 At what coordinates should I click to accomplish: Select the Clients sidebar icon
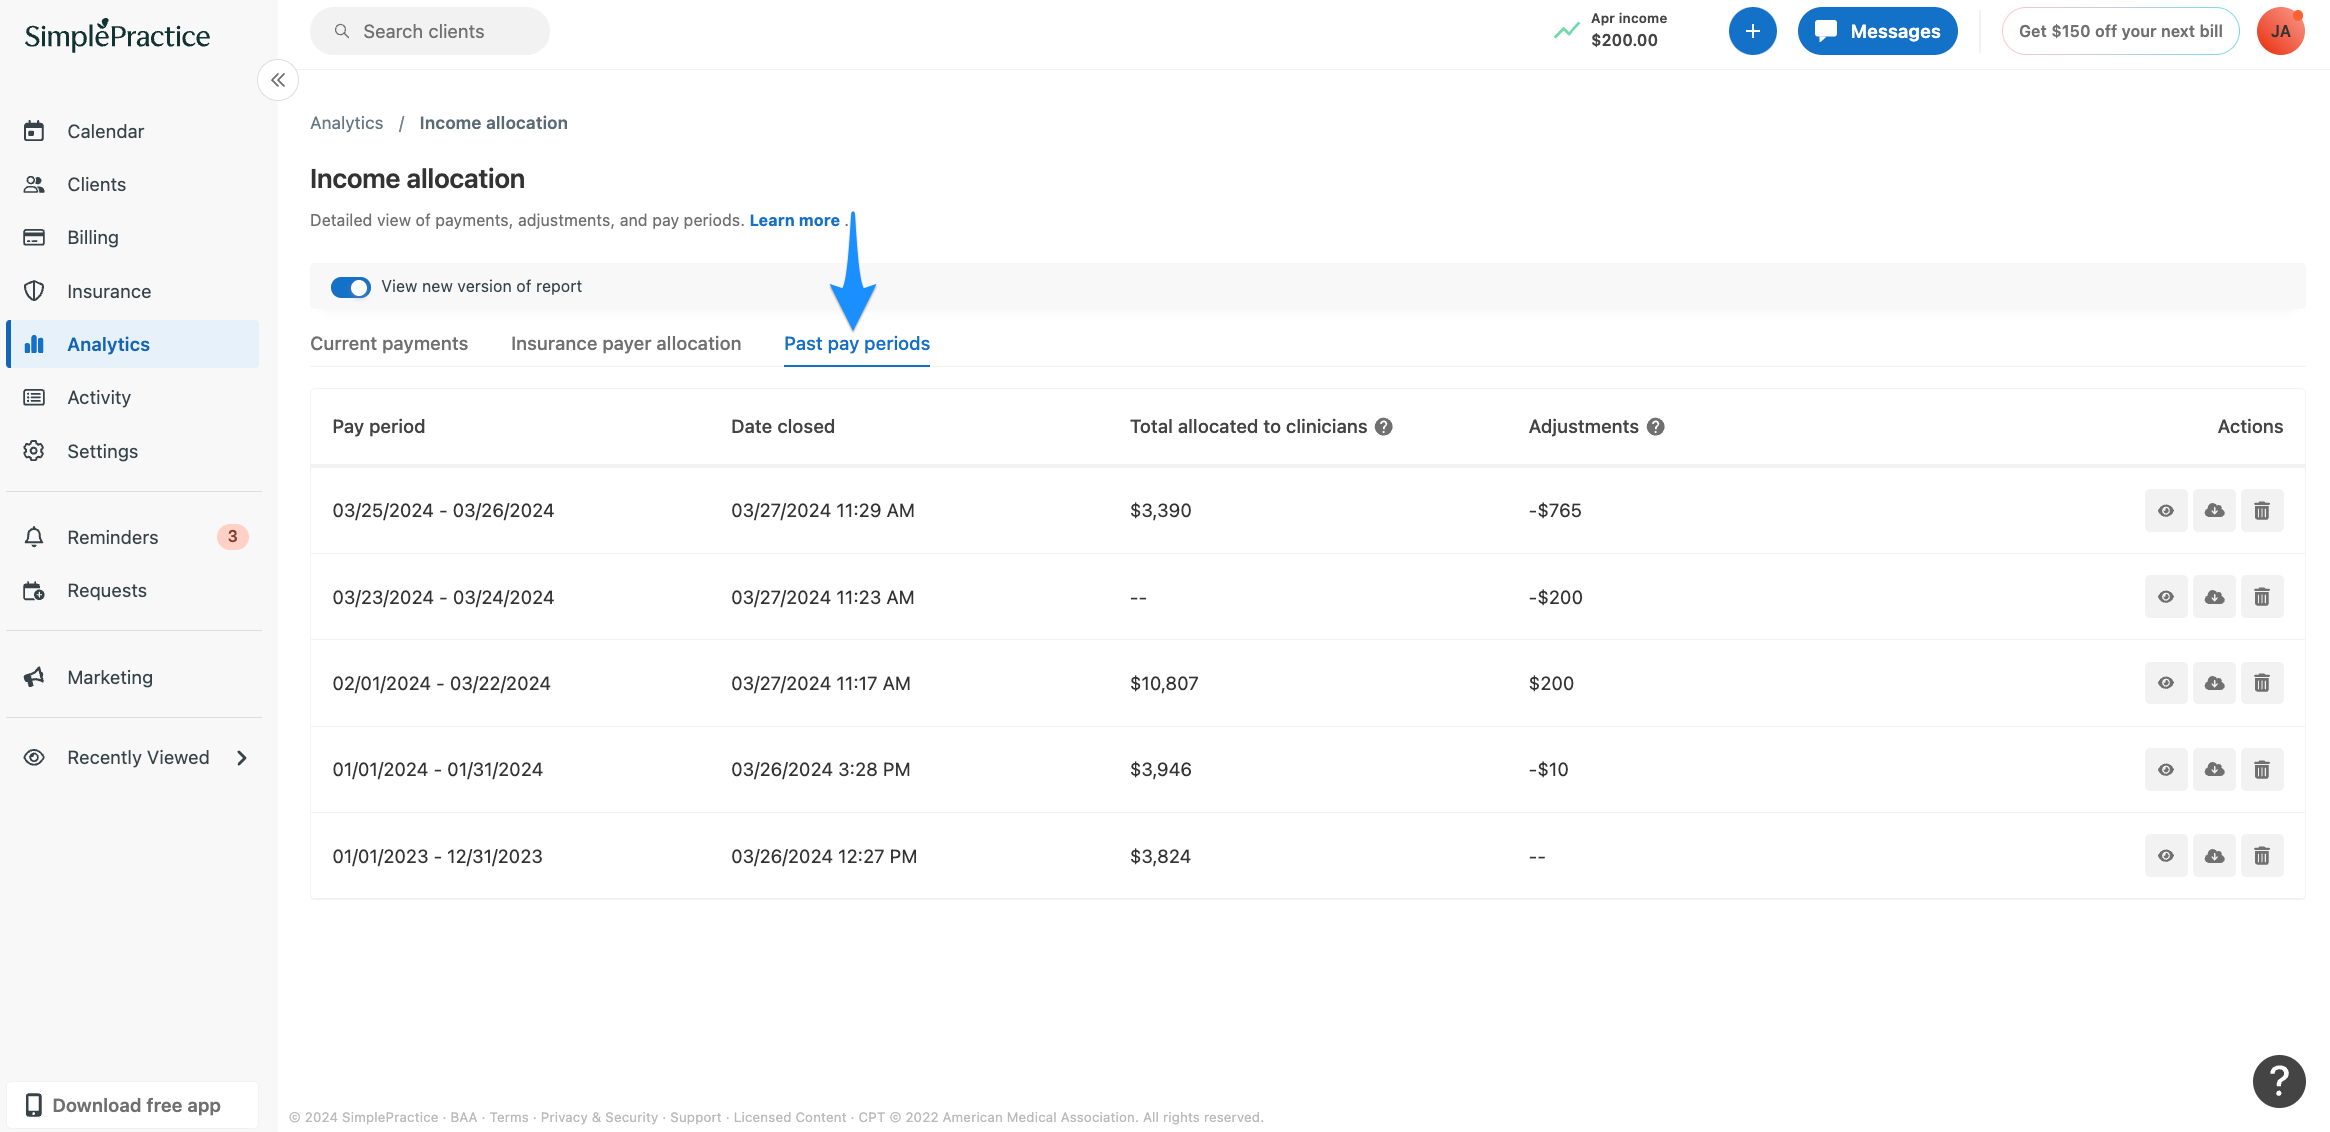click(96, 184)
